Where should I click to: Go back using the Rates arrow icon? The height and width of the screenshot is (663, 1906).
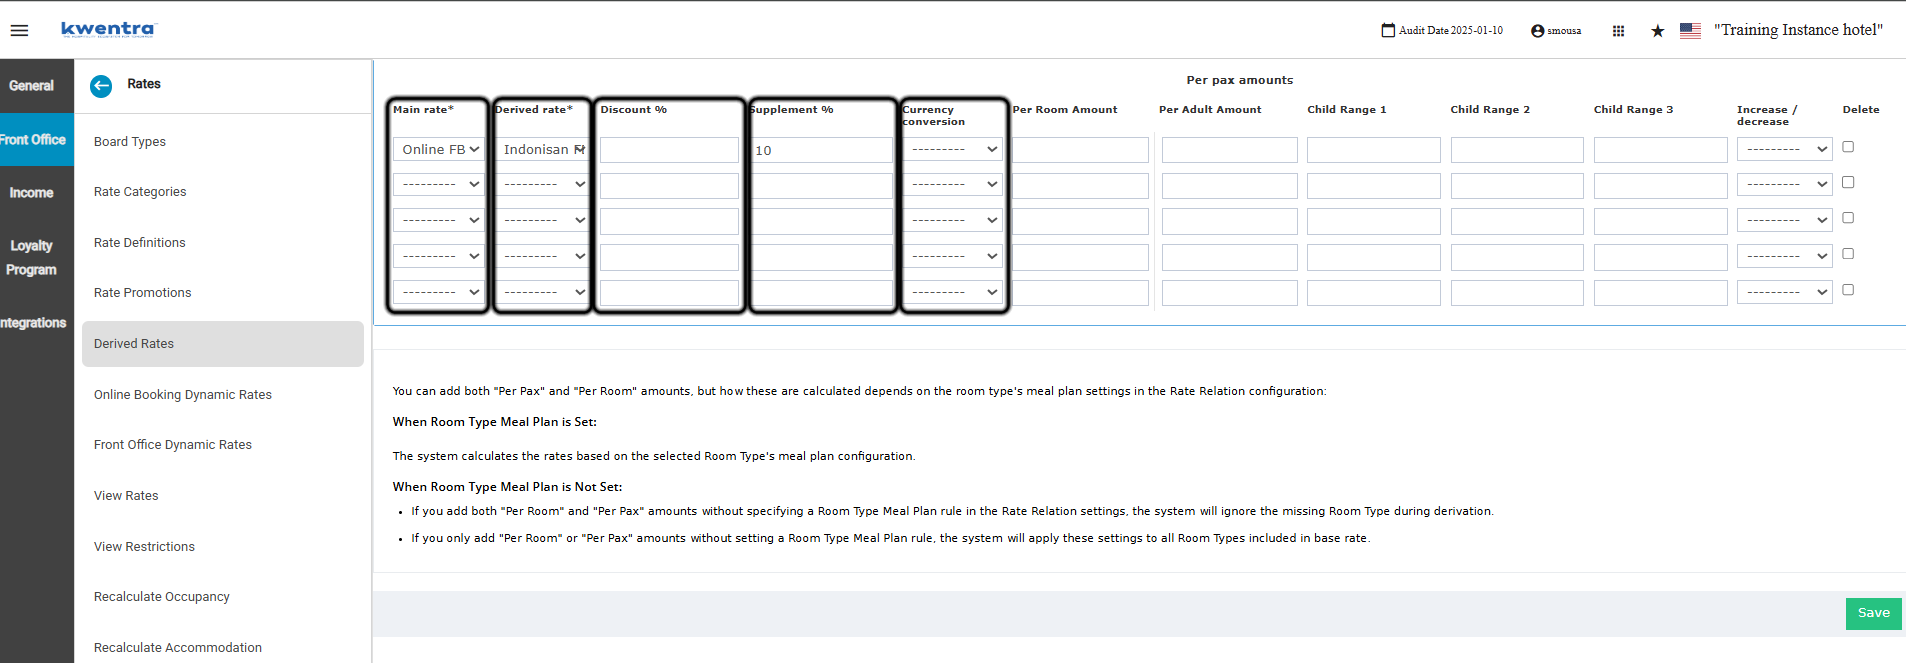point(101,86)
